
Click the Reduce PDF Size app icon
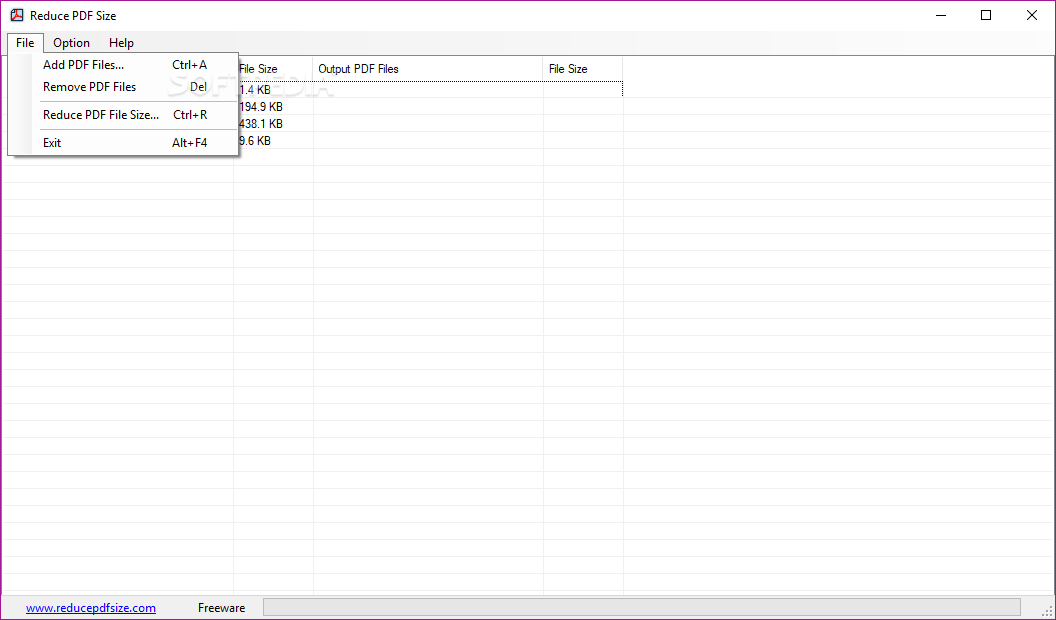(17, 15)
